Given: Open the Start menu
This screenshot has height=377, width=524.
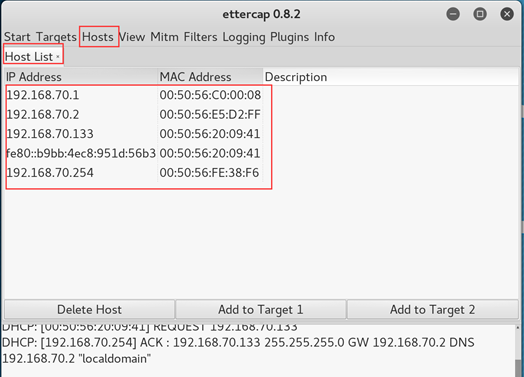Looking at the screenshot, I should tap(17, 37).
